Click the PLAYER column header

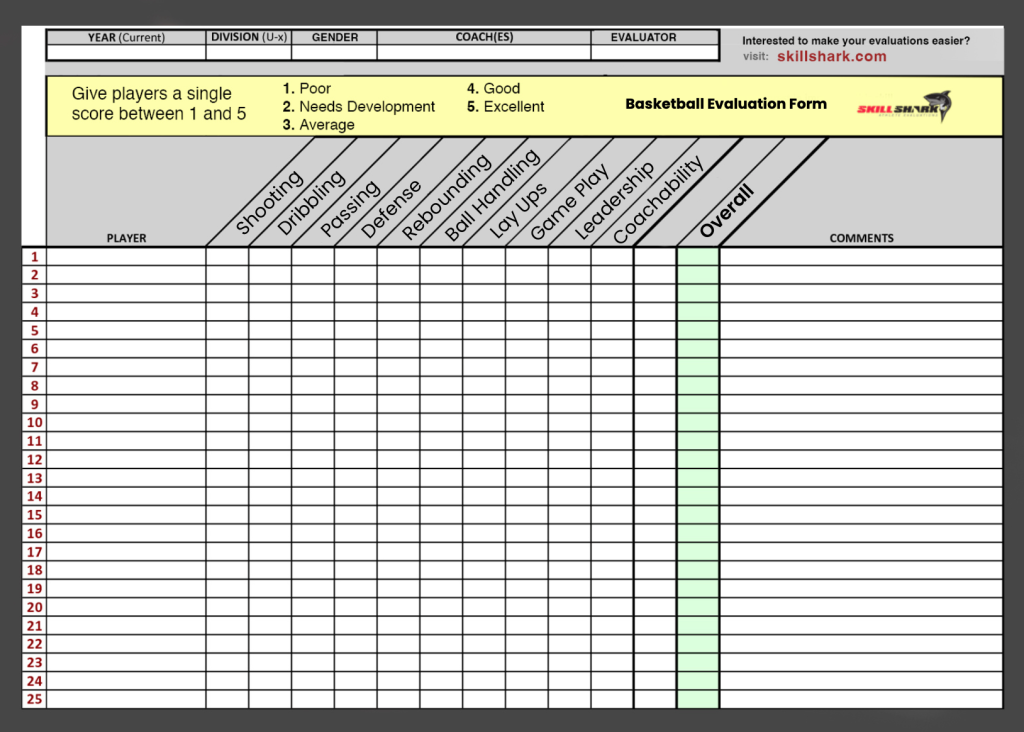(x=126, y=238)
